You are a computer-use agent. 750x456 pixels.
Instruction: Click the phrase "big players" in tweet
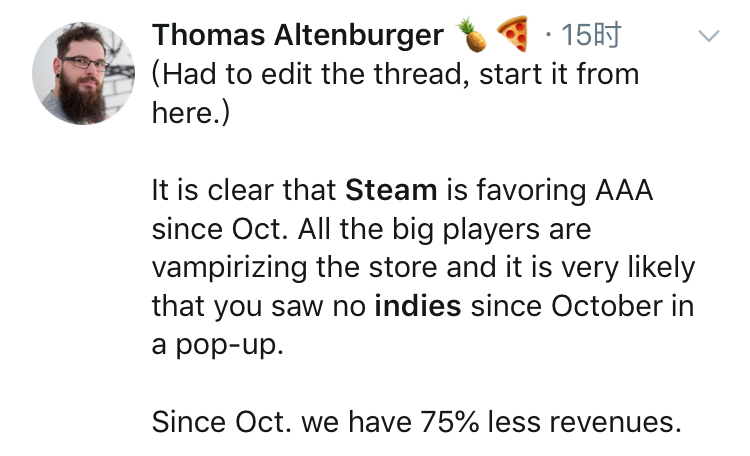click(466, 229)
